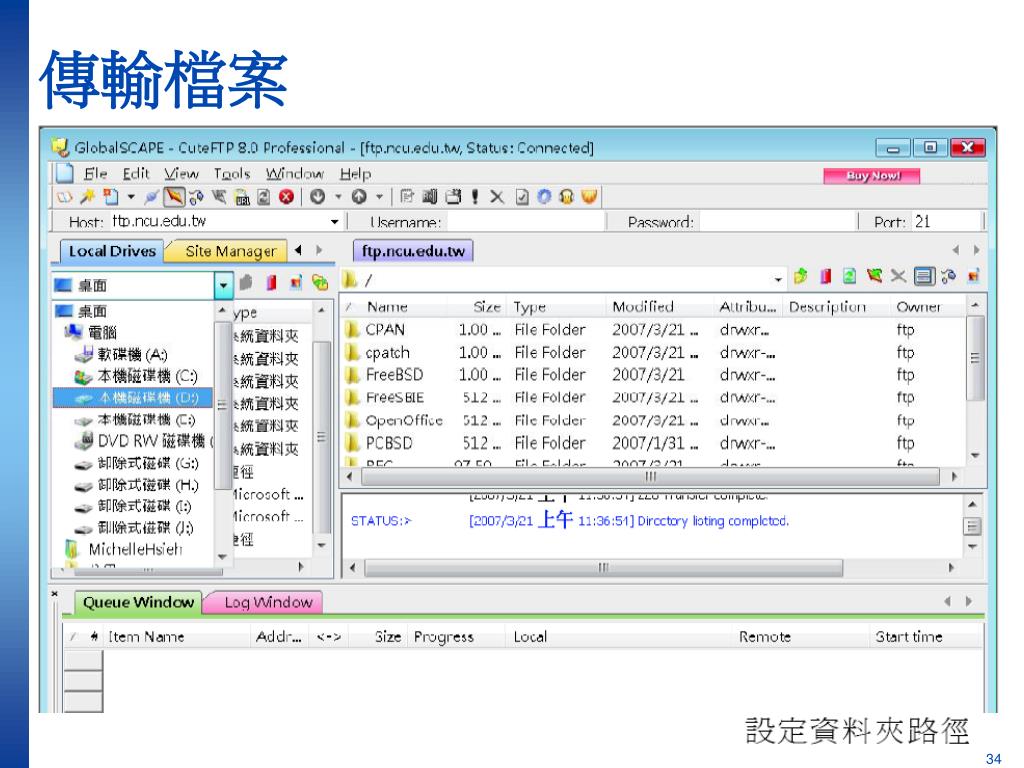Open the remote path dropdown arrow
1024x768 pixels.
[x=778, y=280]
